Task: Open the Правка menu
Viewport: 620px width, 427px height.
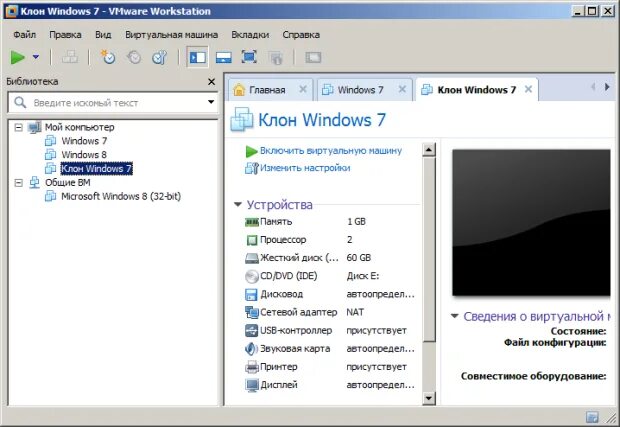Action: [65, 35]
